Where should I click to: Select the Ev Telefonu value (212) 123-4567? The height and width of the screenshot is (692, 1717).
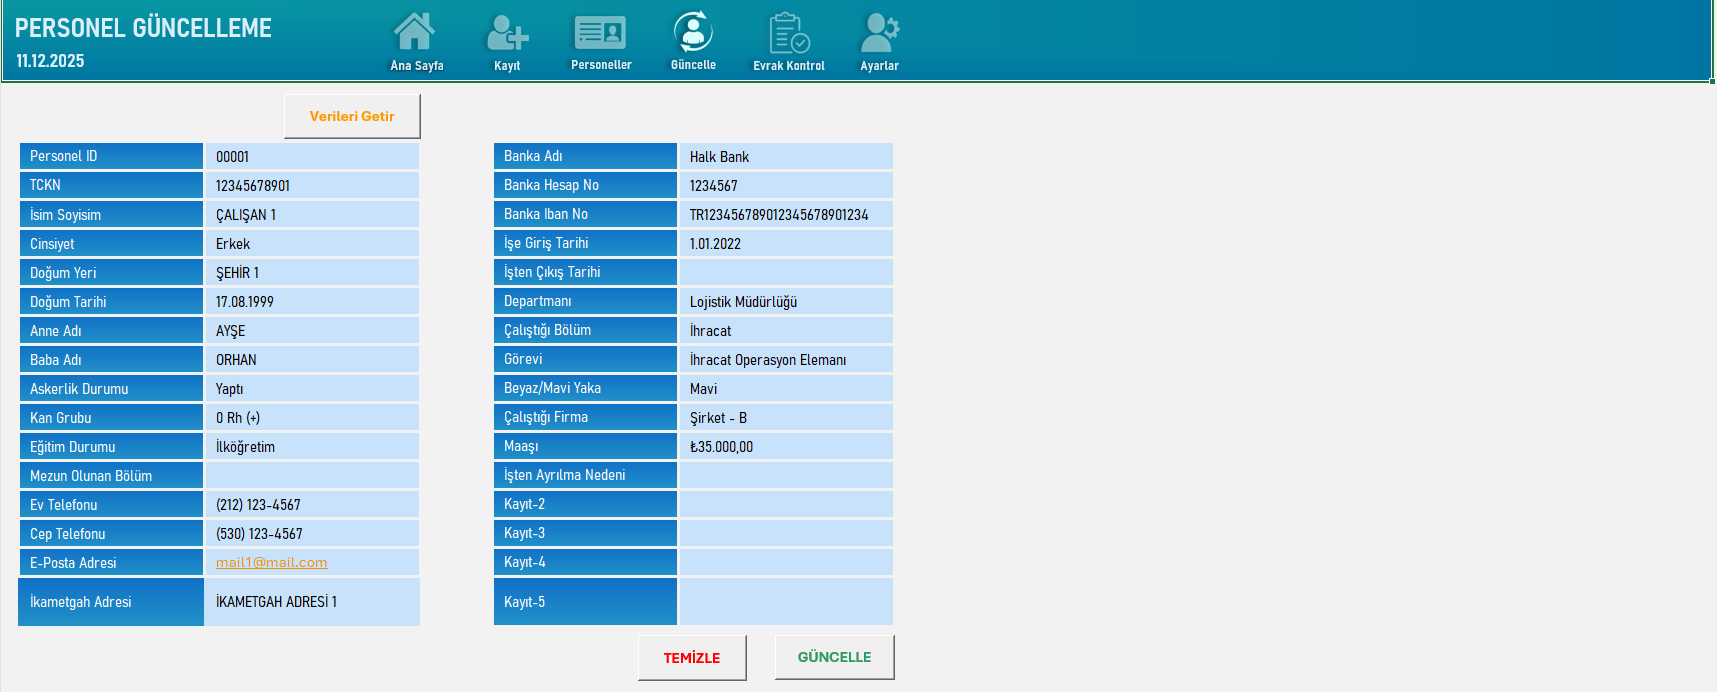(312, 504)
